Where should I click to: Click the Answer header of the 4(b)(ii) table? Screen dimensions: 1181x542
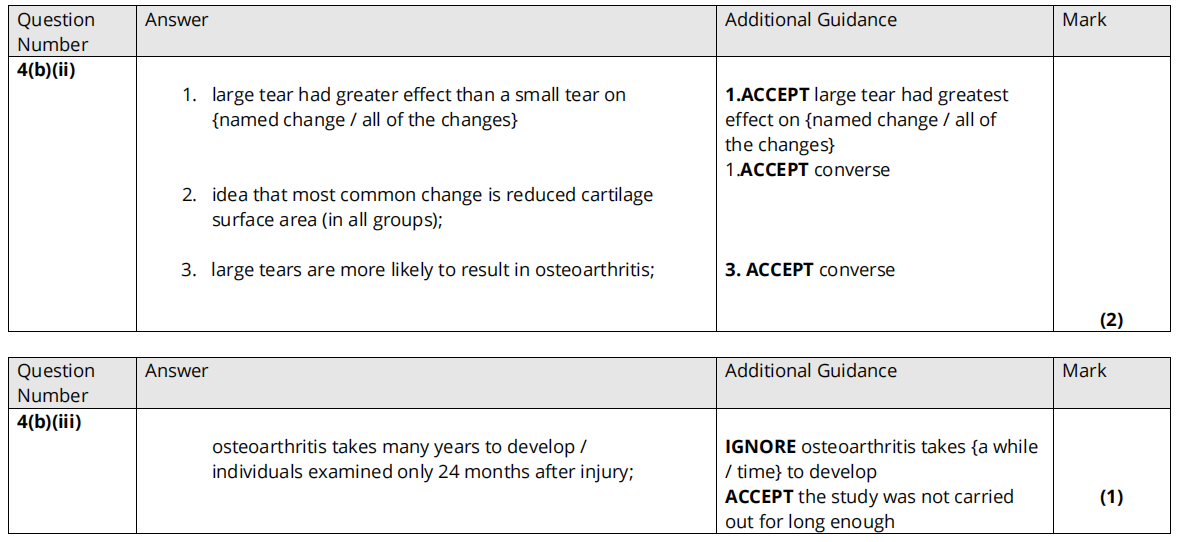176,20
